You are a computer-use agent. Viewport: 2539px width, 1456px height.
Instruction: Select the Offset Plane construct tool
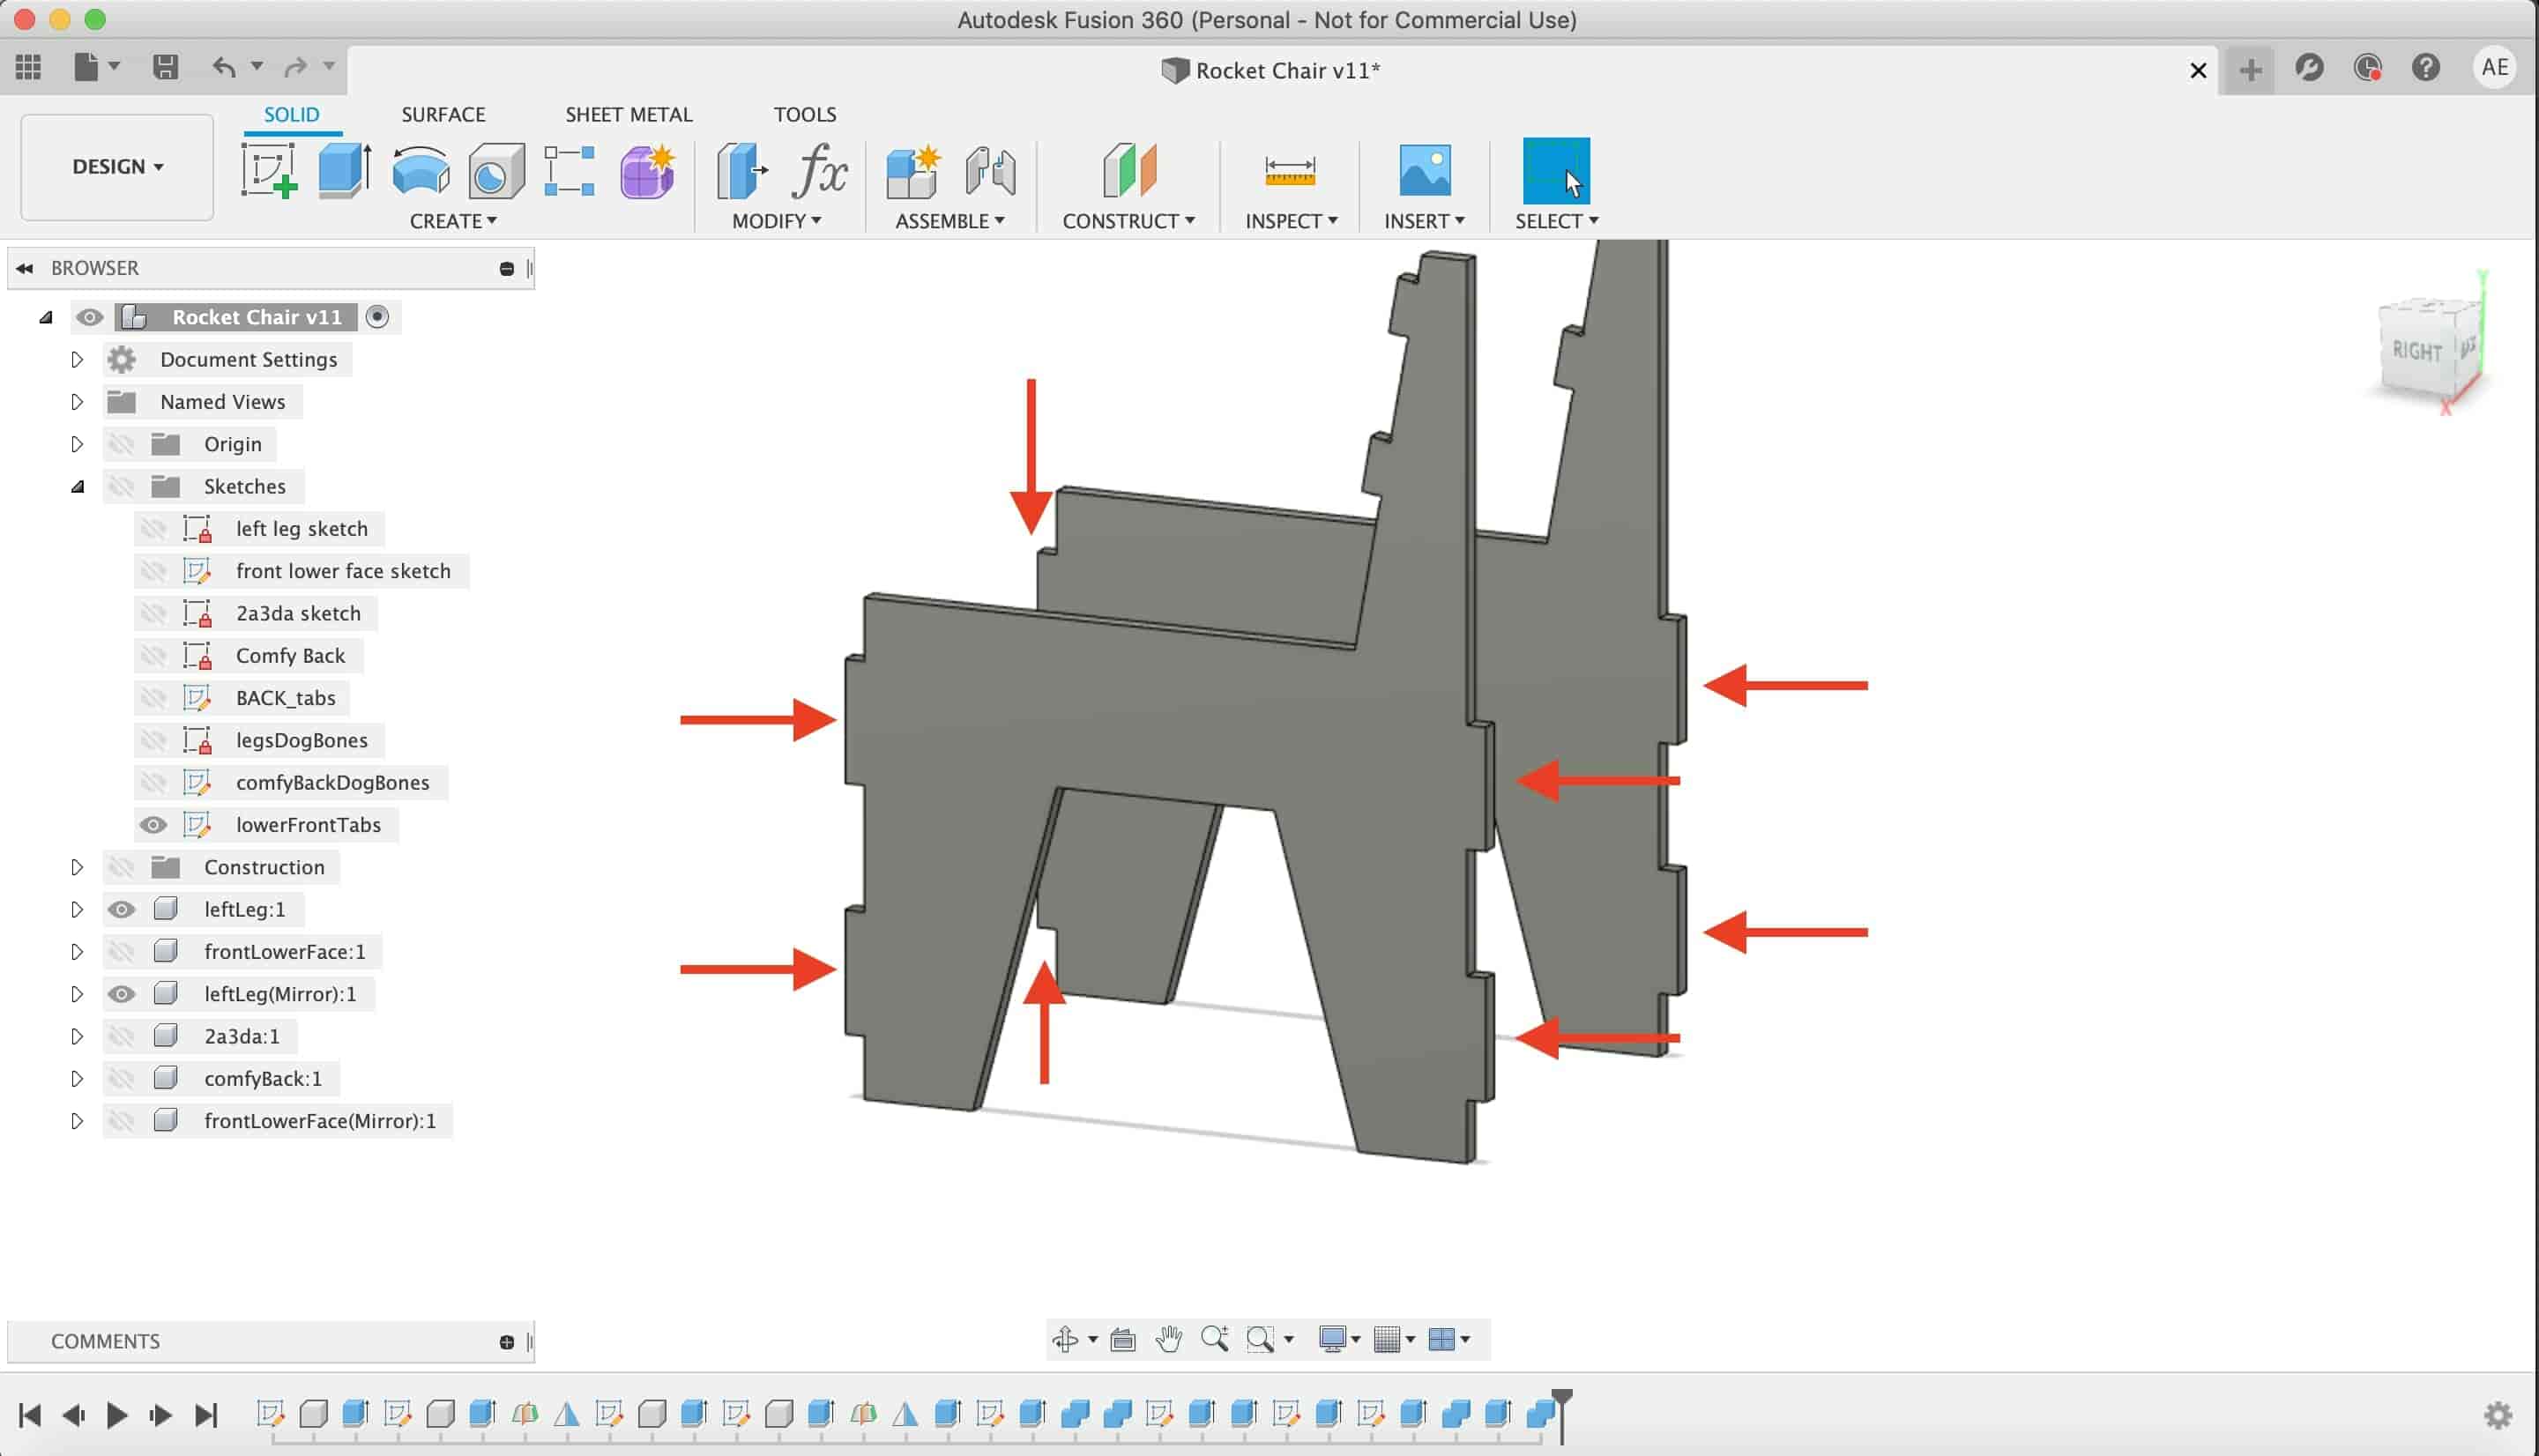click(x=1129, y=170)
